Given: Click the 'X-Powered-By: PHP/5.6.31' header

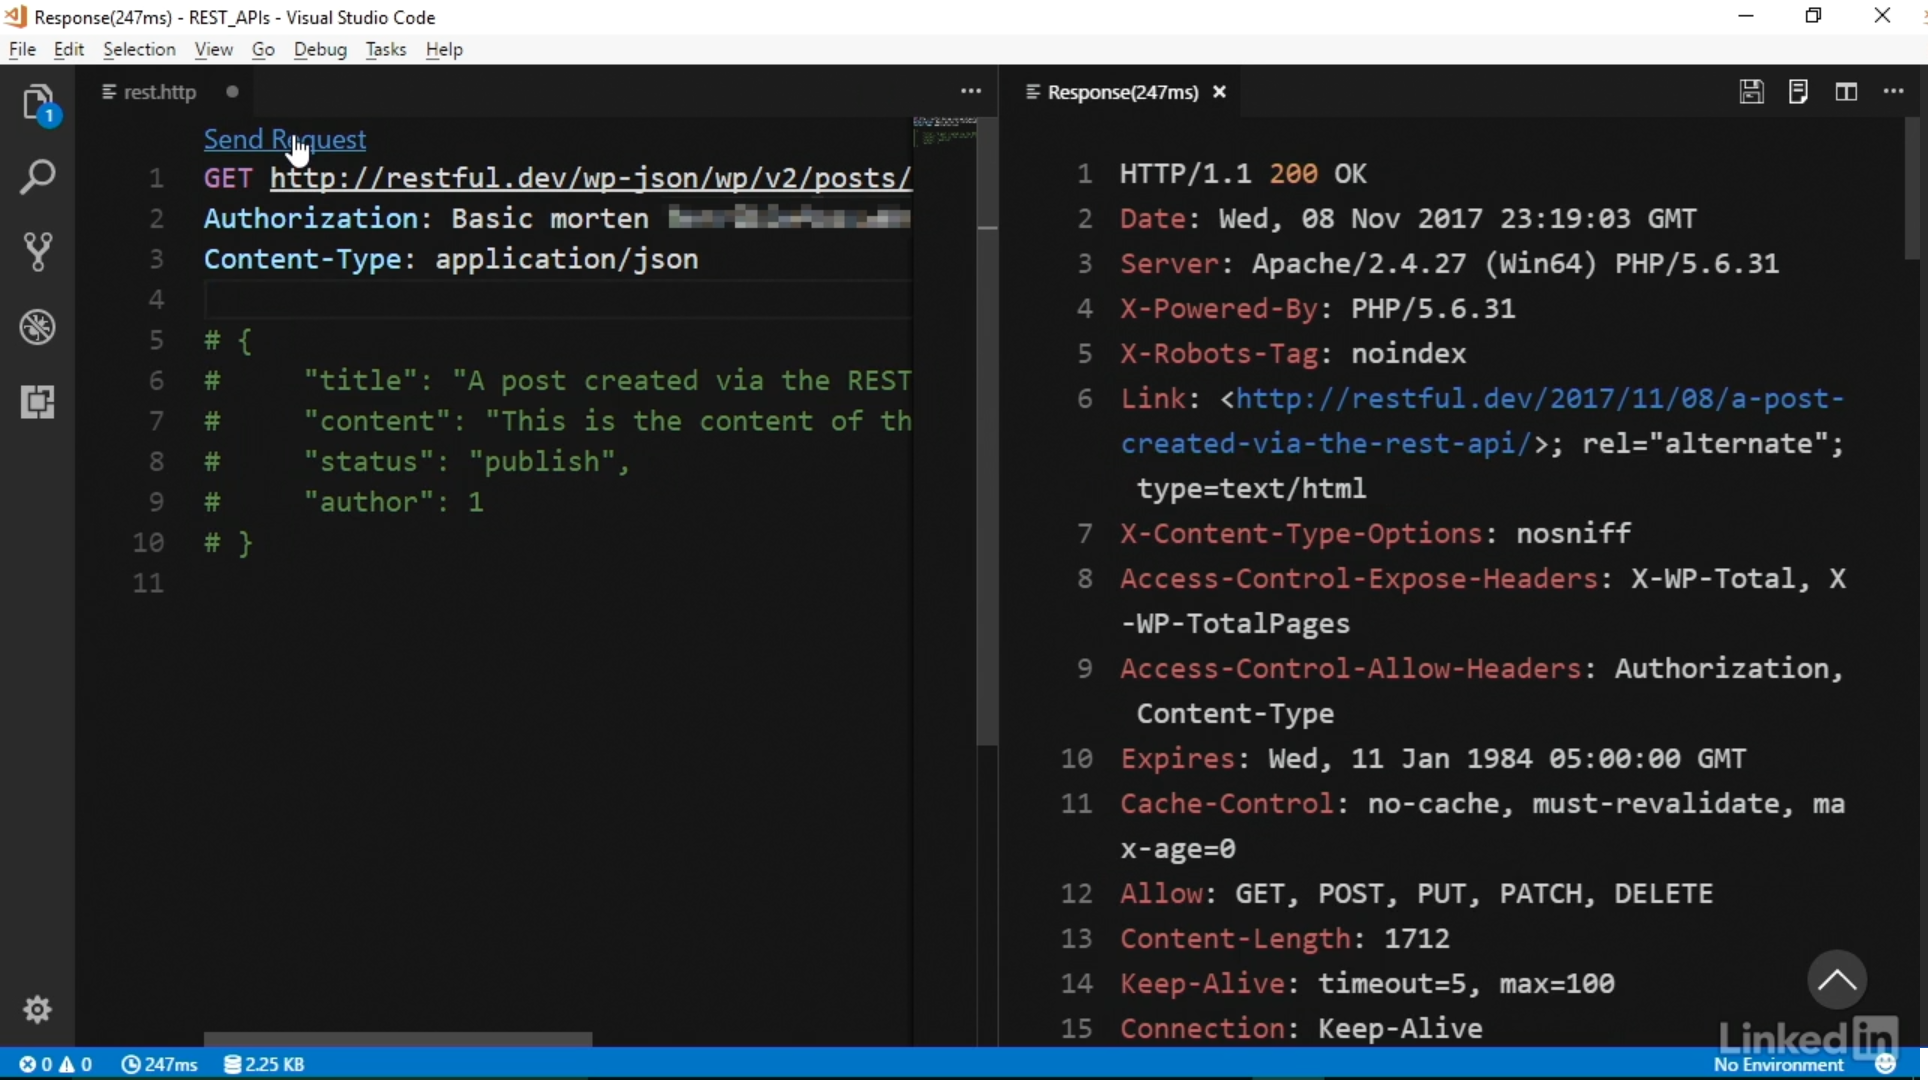Looking at the screenshot, I should tap(1317, 309).
